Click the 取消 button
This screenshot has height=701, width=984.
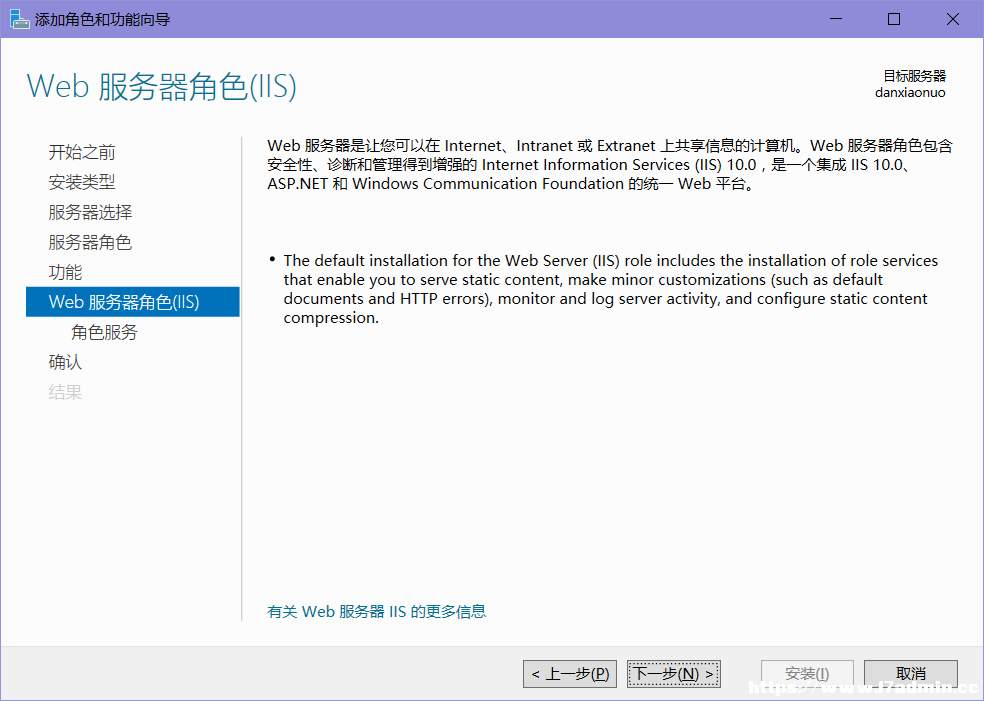[911, 674]
